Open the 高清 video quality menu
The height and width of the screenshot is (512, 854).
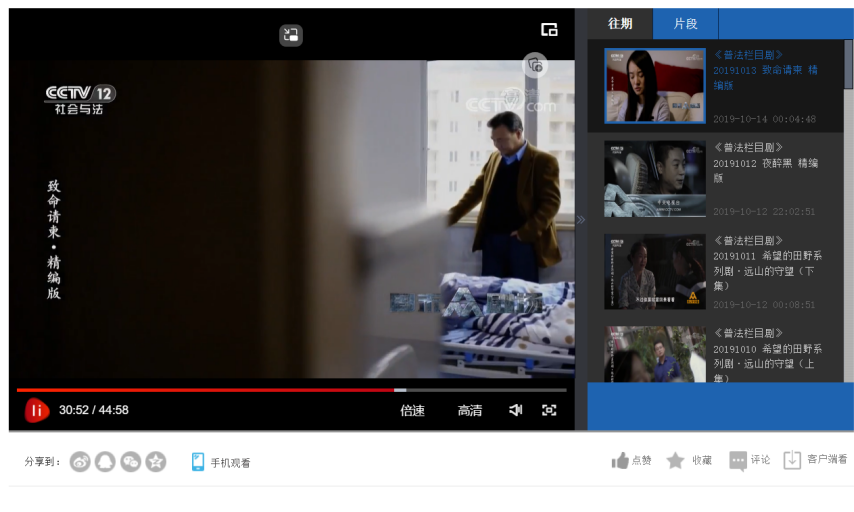[470, 410]
